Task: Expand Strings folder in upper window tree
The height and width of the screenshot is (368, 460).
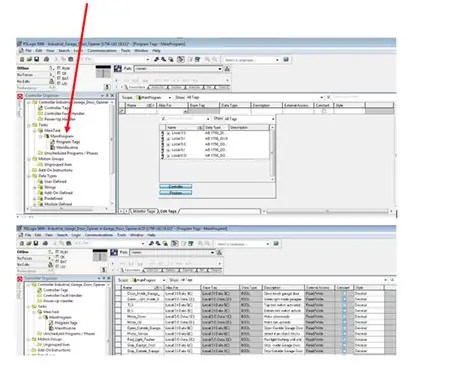Action: (x=35, y=187)
